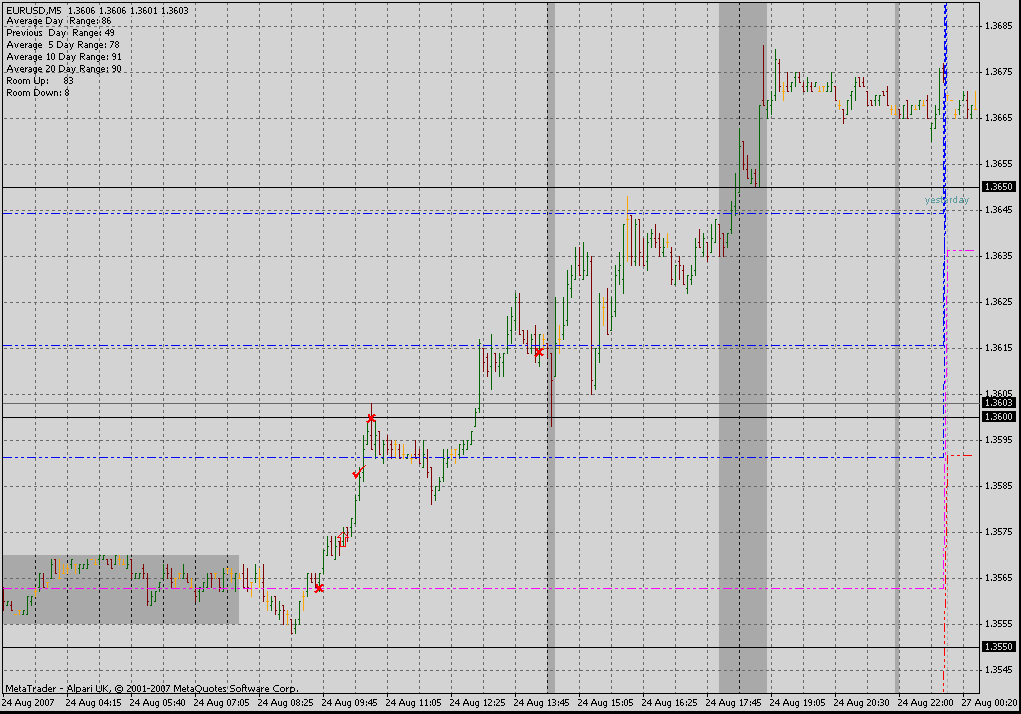Image resolution: width=1021 pixels, height=714 pixels.
Task: Click the "24 Aug 08:25" time axis label
Action: [285, 703]
